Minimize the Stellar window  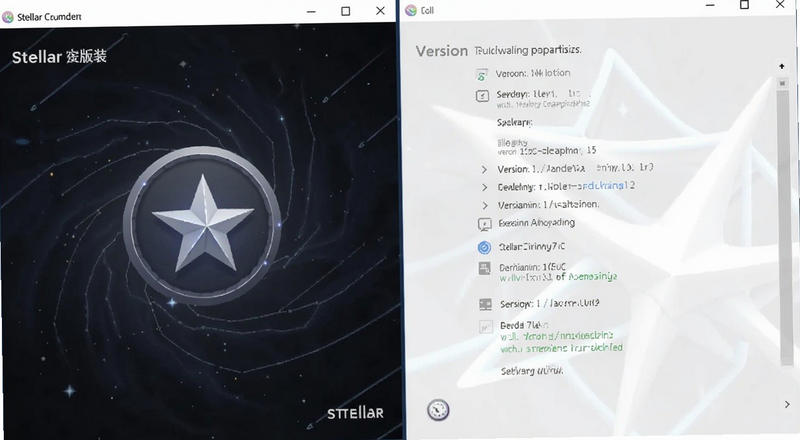[311, 11]
